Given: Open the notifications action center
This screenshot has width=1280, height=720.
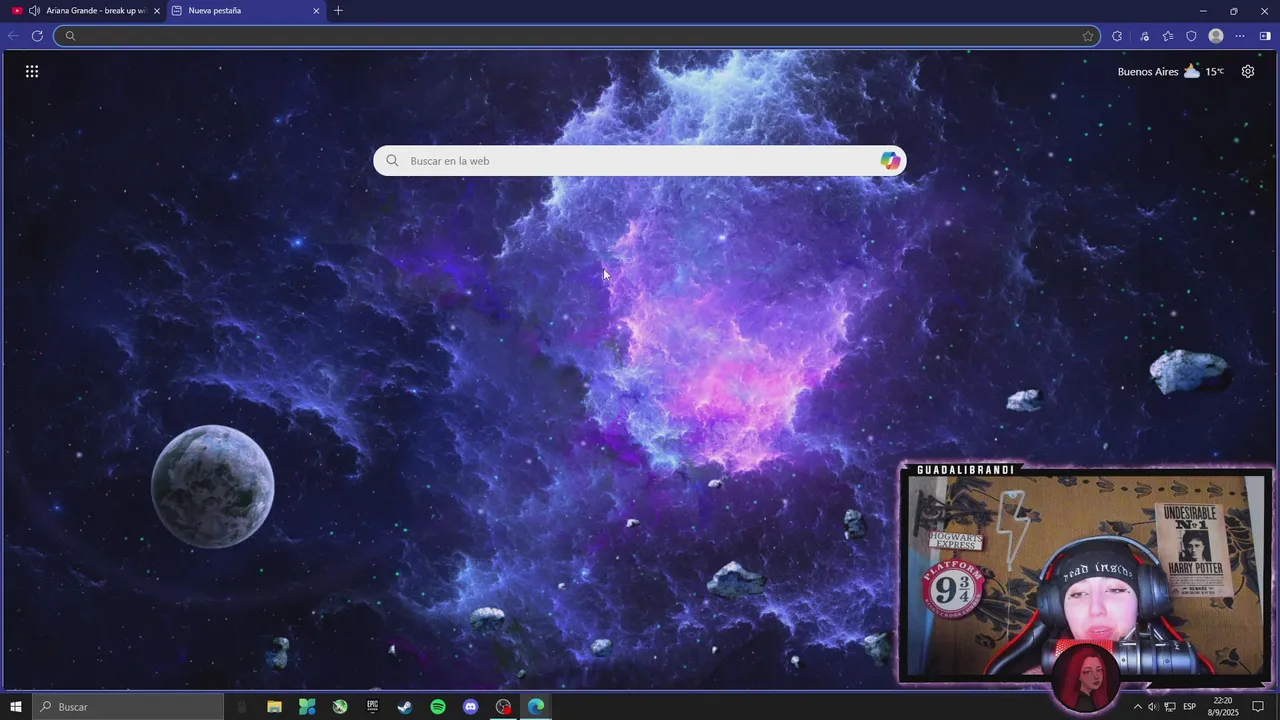Looking at the screenshot, I should tap(1259, 707).
